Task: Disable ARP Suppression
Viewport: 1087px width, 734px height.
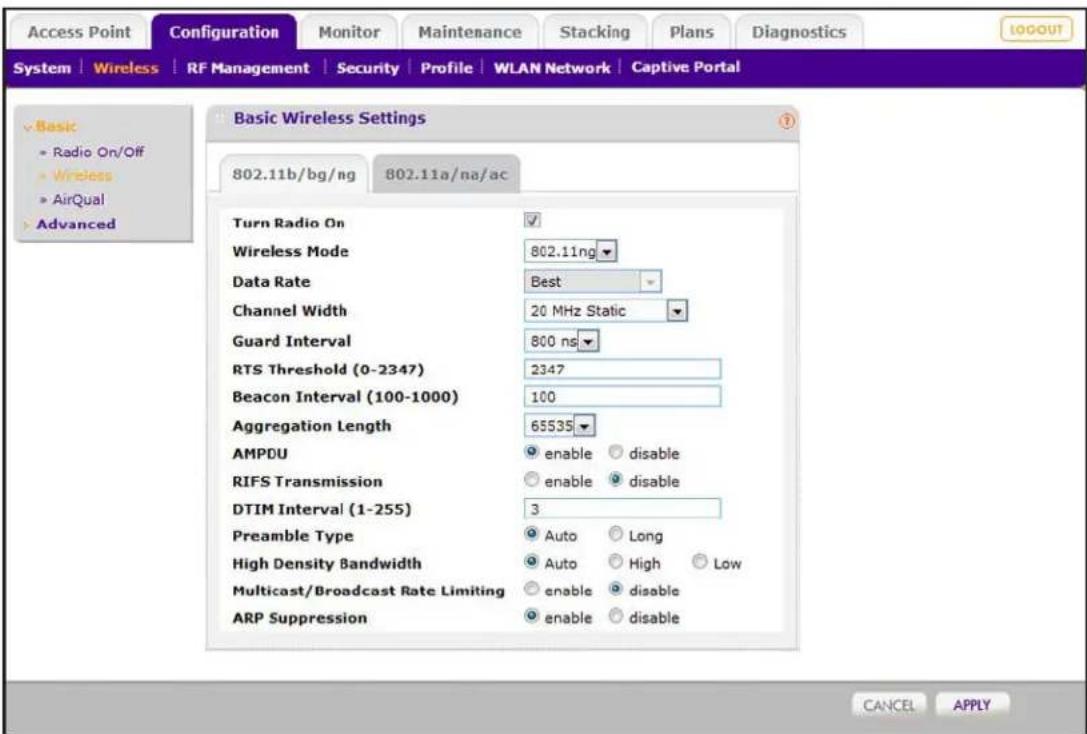Action: [x=616, y=616]
